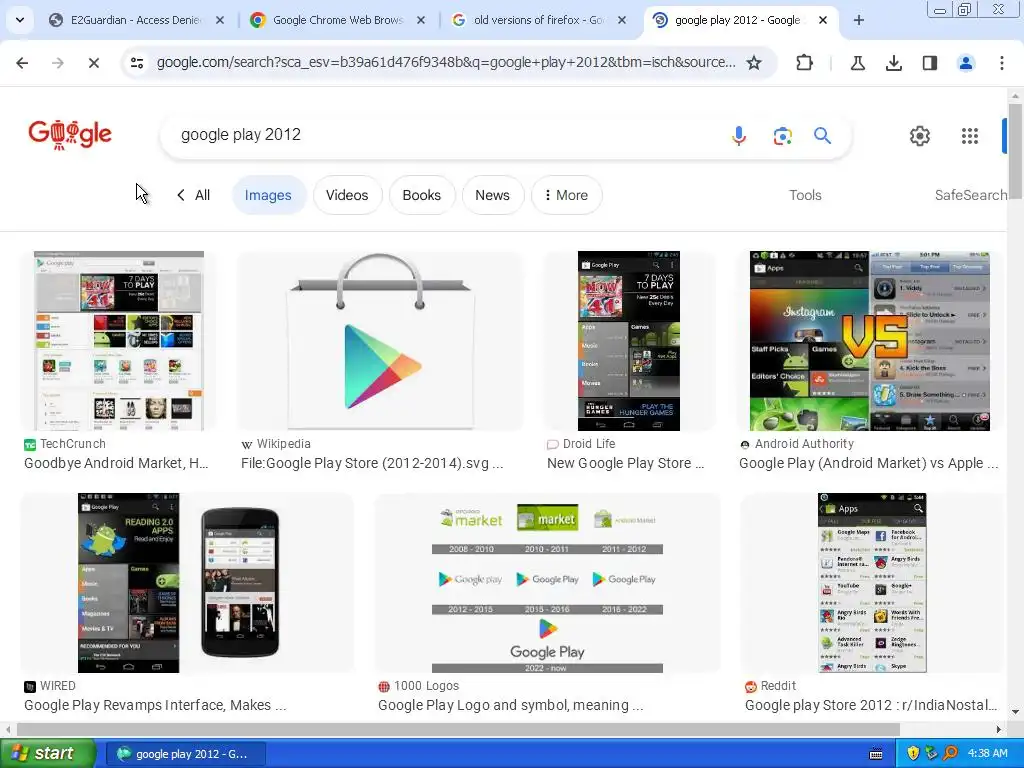Open Chrome three-dot menu
Screen dimensions: 1024x768
pyautogui.click(x=1001, y=63)
